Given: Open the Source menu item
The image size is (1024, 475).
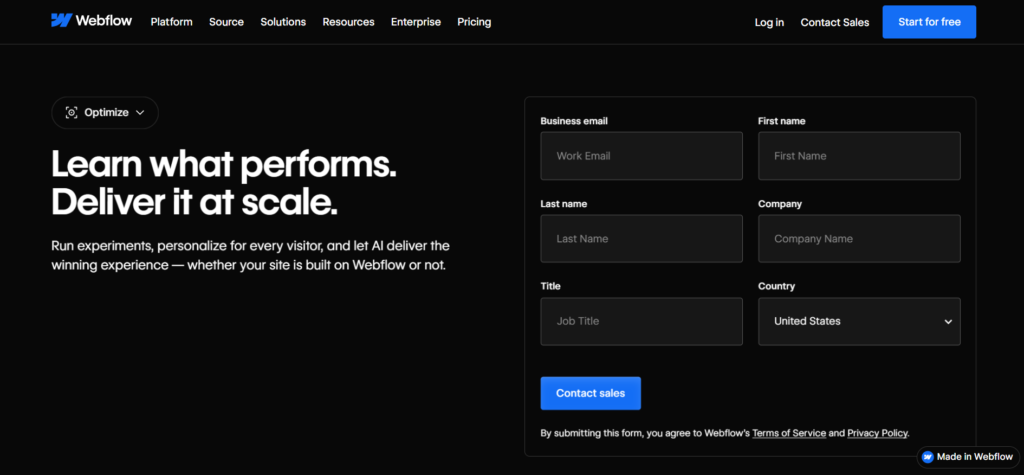Looking at the screenshot, I should pos(226,22).
